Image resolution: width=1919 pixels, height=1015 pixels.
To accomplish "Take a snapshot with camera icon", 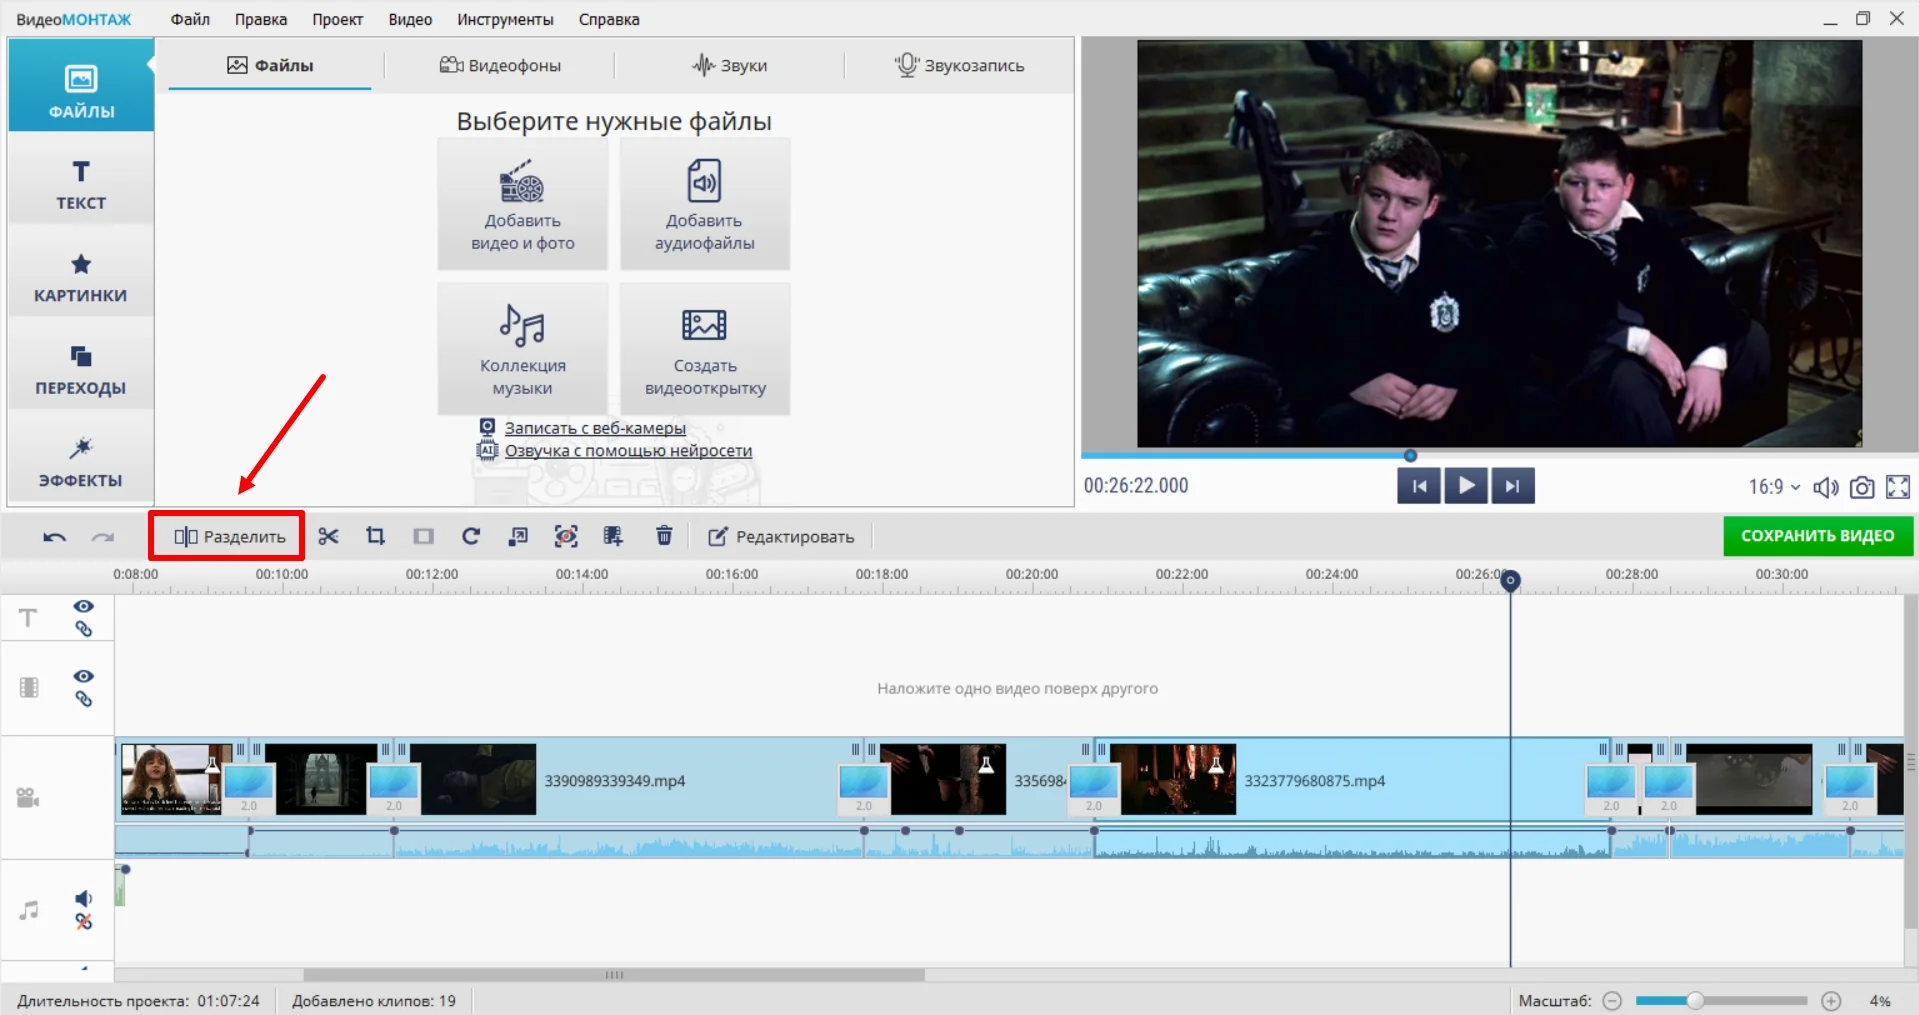I will pos(1861,487).
